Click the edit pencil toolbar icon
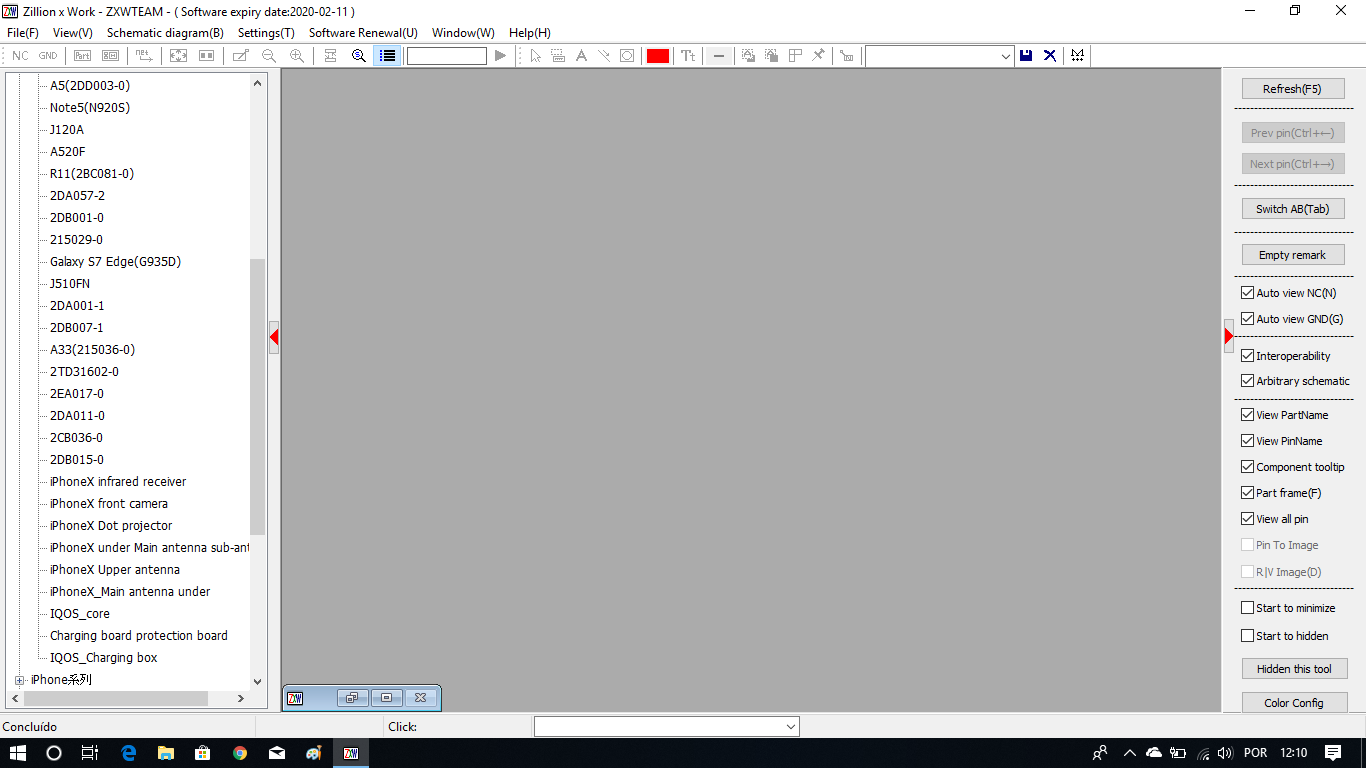 (x=241, y=56)
